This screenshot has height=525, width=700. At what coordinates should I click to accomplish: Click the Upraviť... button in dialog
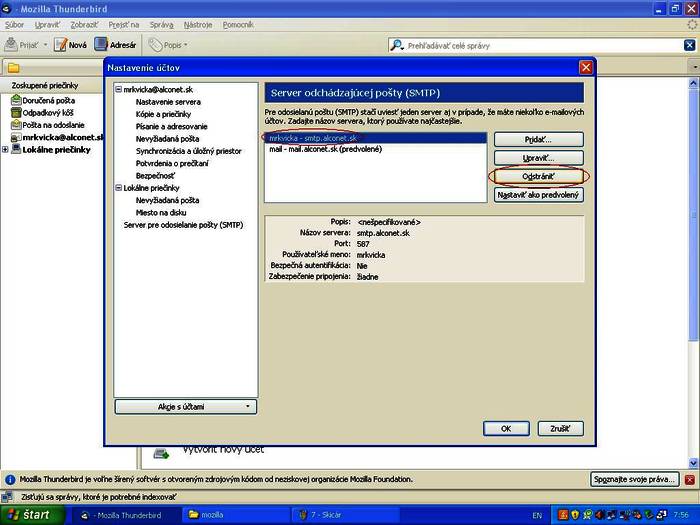point(538,158)
